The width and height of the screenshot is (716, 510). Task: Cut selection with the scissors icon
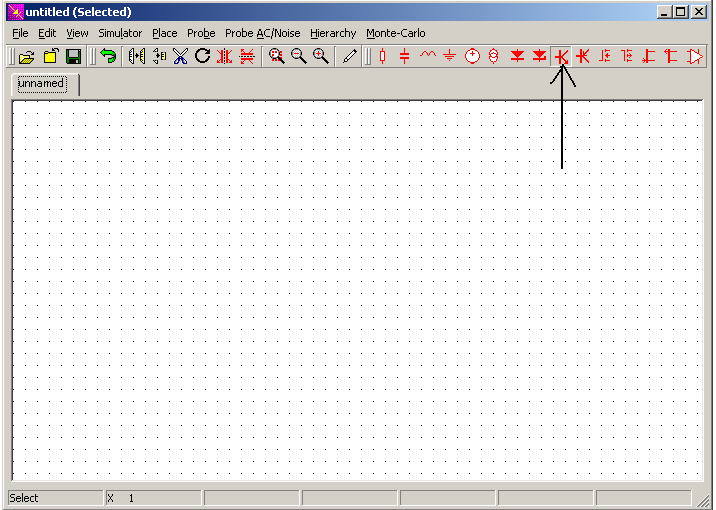[181, 57]
